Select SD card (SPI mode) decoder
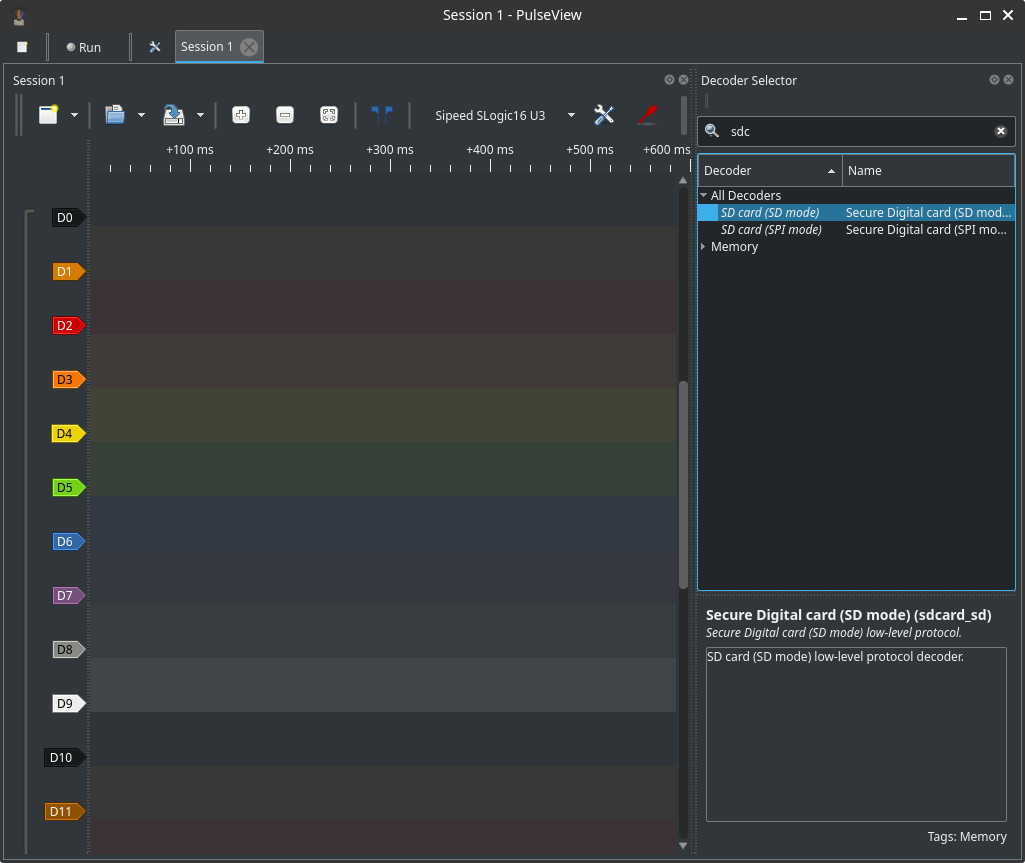The width and height of the screenshot is (1025, 863). 771,230
